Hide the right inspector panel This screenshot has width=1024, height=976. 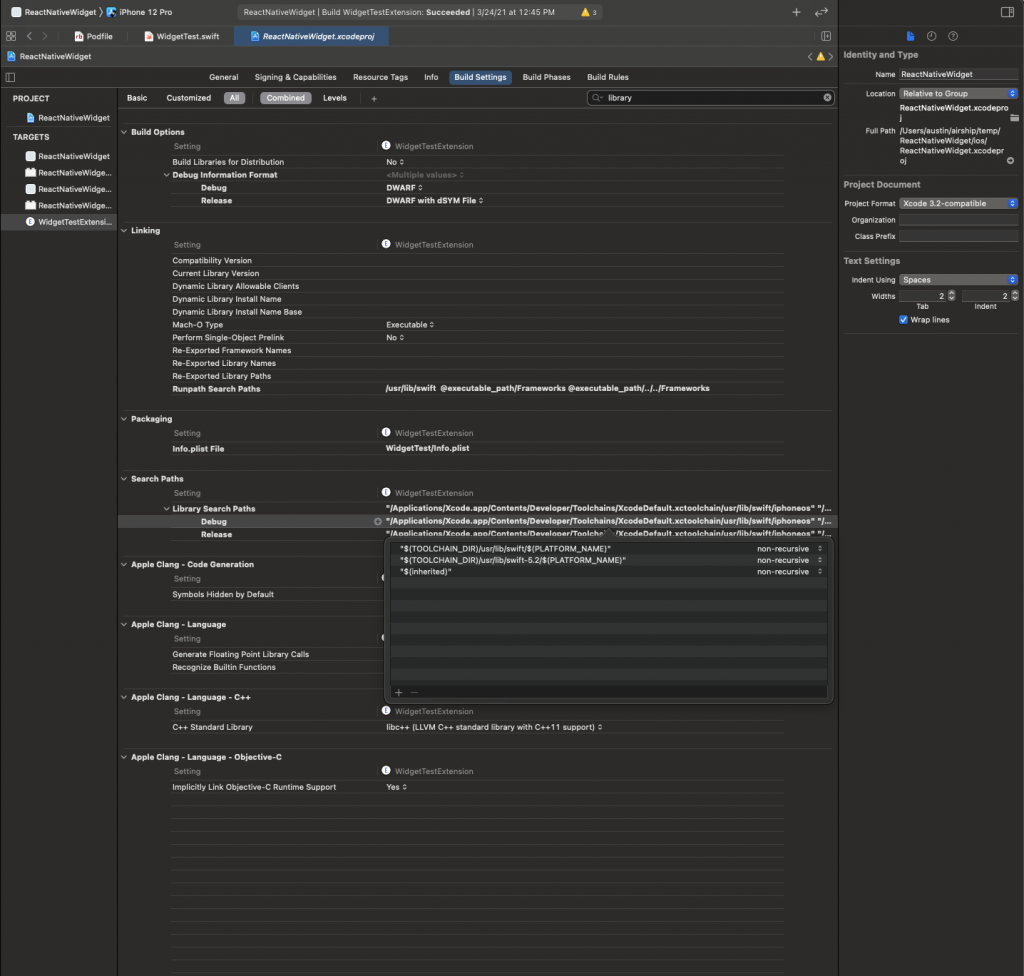[x=1007, y=12]
